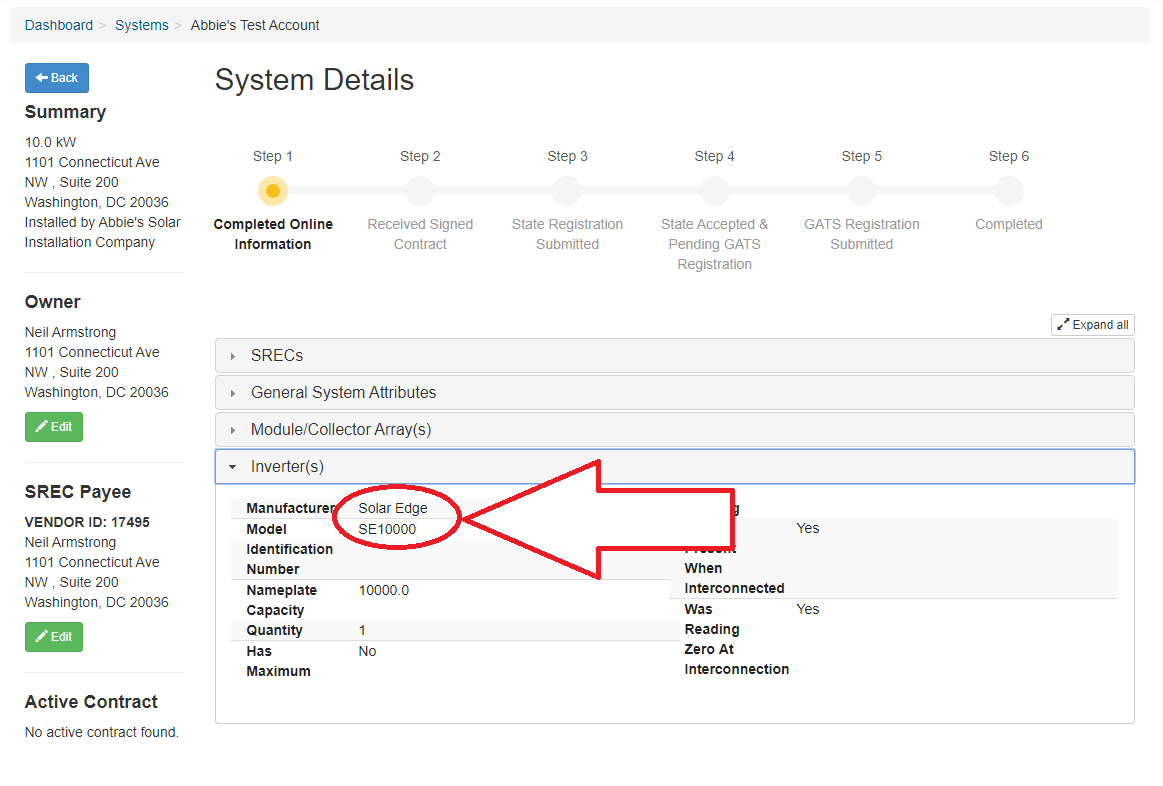Image resolution: width=1163 pixels, height=786 pixels.
Task: Click the Step 5 progress circle
Action: coord(862,190)
